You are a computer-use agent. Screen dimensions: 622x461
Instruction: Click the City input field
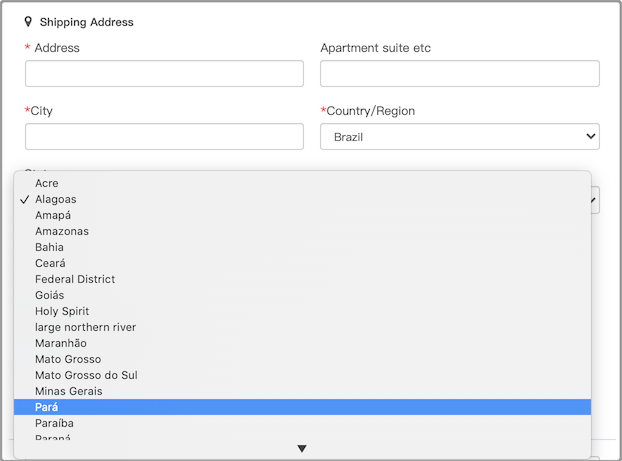click(164, 137)
